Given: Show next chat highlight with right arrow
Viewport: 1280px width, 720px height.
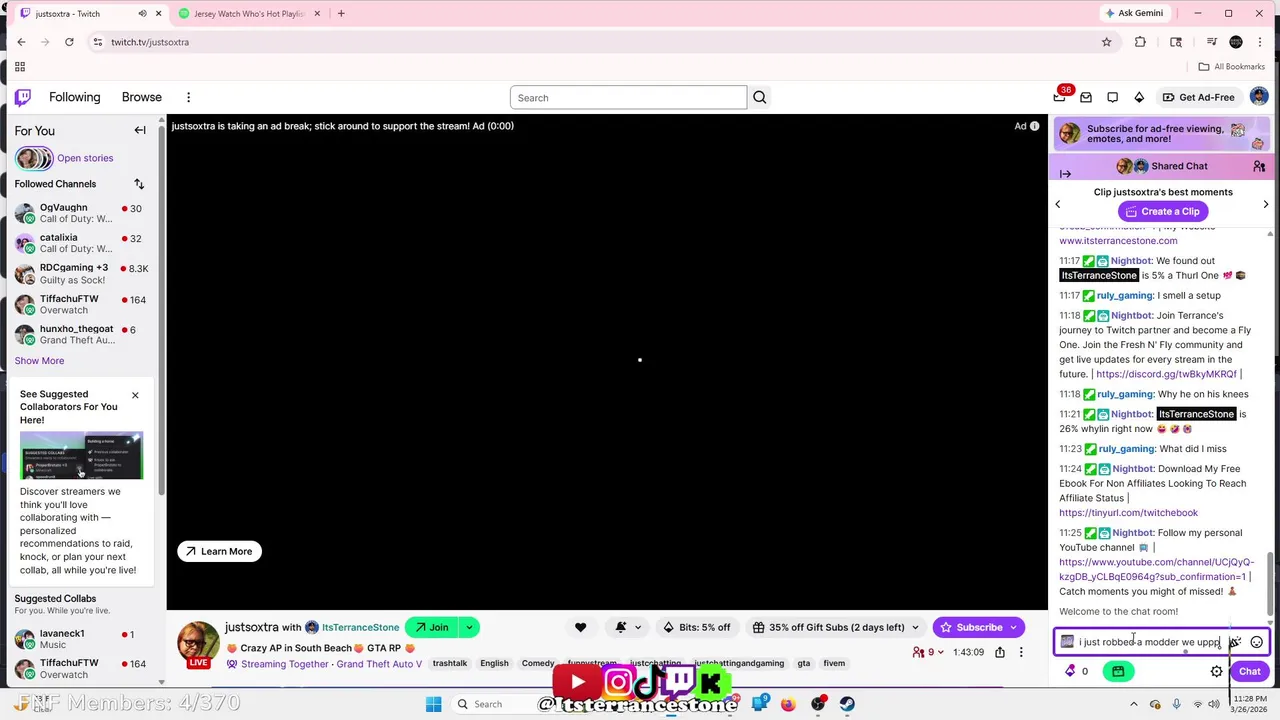Looking at the screenshot, I should click(x=1266, y=204).
